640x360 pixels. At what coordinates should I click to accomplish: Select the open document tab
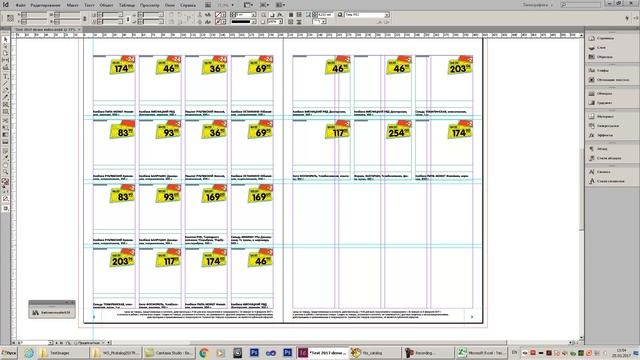point(46,30)
